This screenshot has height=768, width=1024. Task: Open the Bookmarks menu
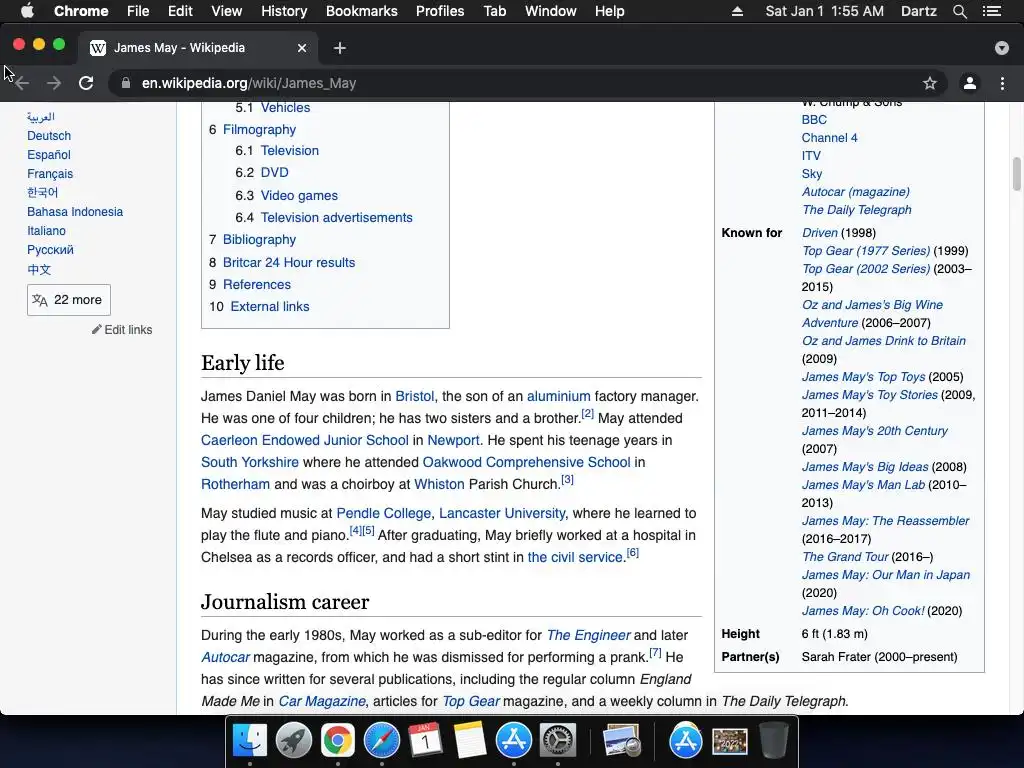pyautogui.click(x=362, y=11)
